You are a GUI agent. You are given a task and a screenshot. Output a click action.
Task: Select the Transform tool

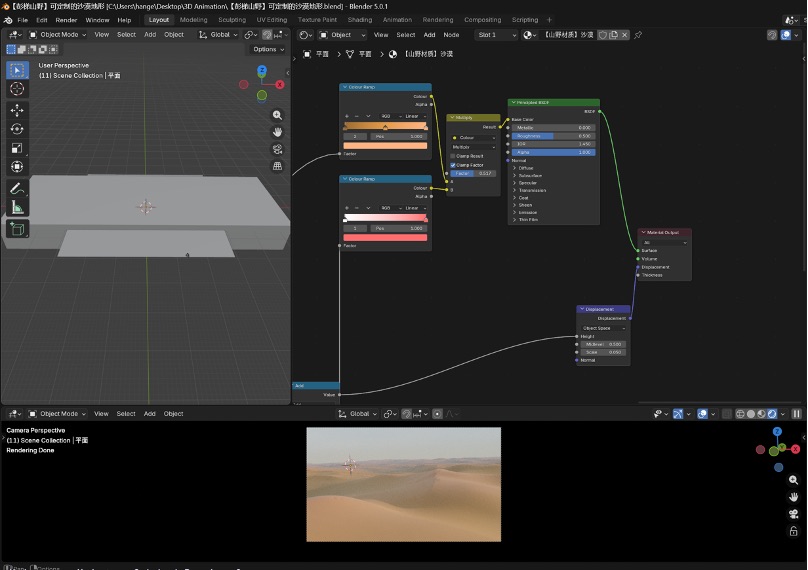point(17,166)
